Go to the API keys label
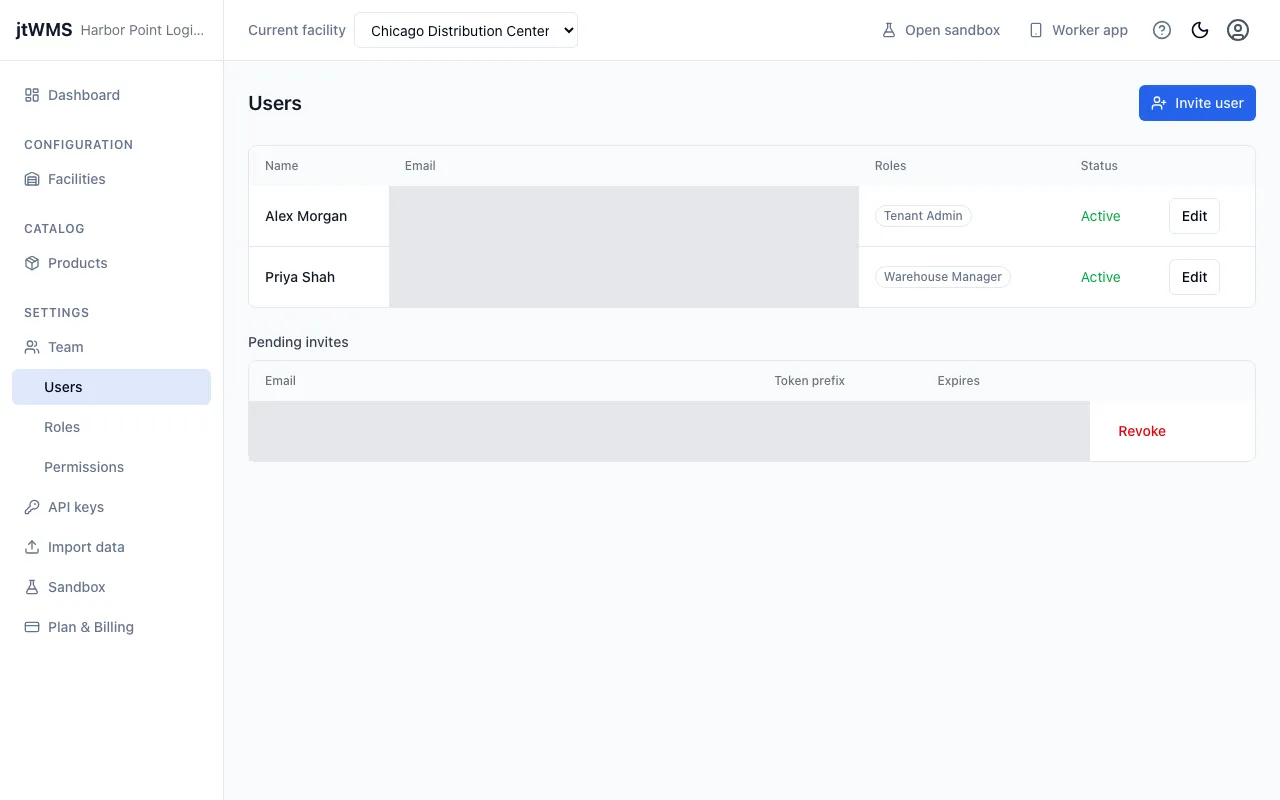Screen dimensions: 1280x800 coord(76,507)
